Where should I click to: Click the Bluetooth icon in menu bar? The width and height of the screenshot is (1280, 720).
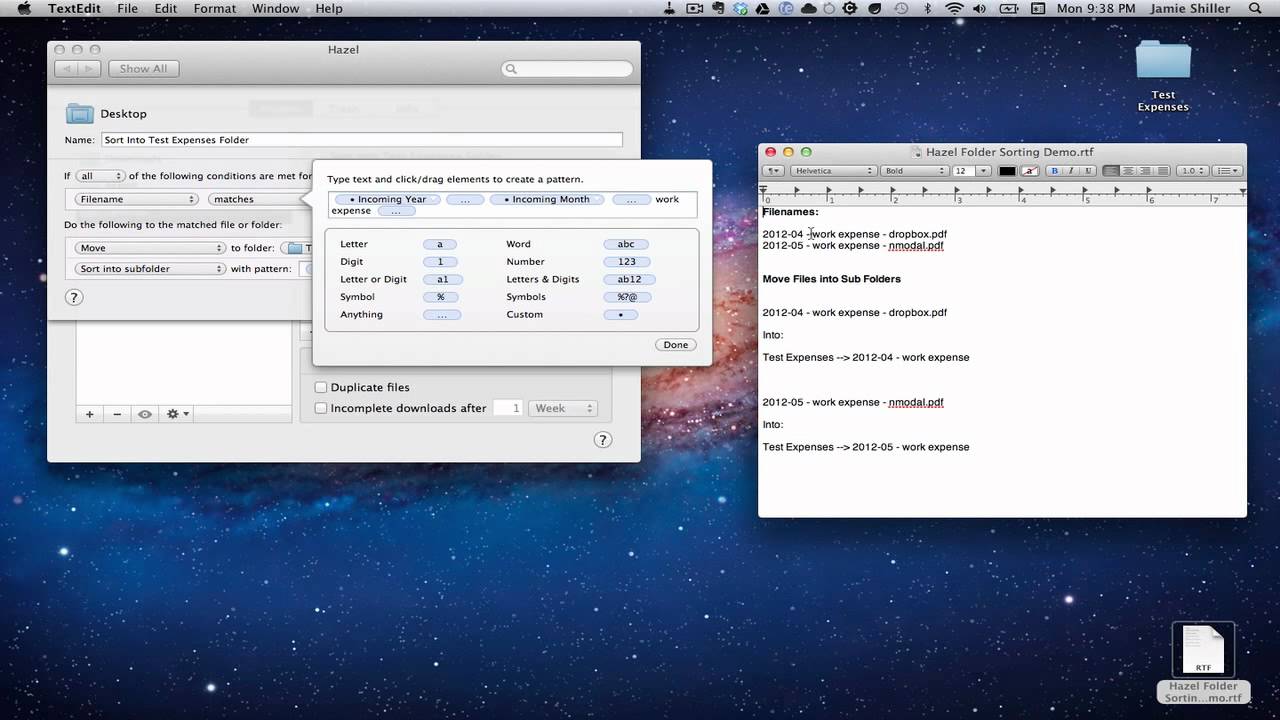click(927, 9)
